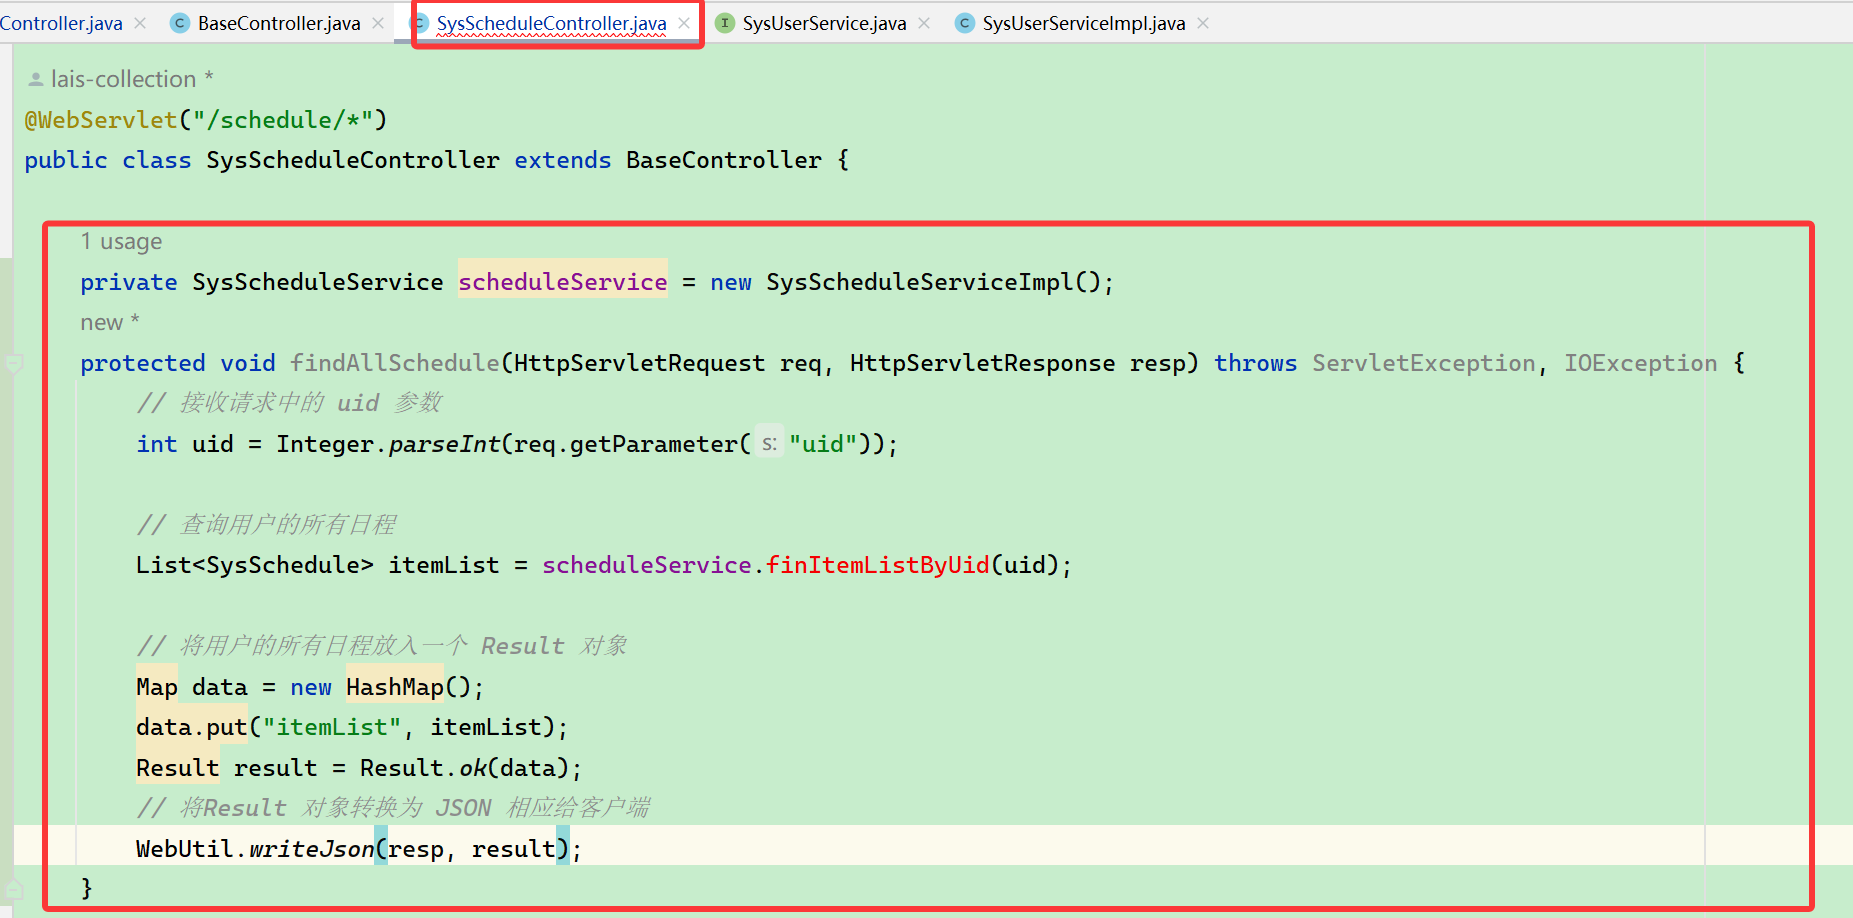
Task: Select the SysScheduleController.java tab
Action: tap(551, 23)
